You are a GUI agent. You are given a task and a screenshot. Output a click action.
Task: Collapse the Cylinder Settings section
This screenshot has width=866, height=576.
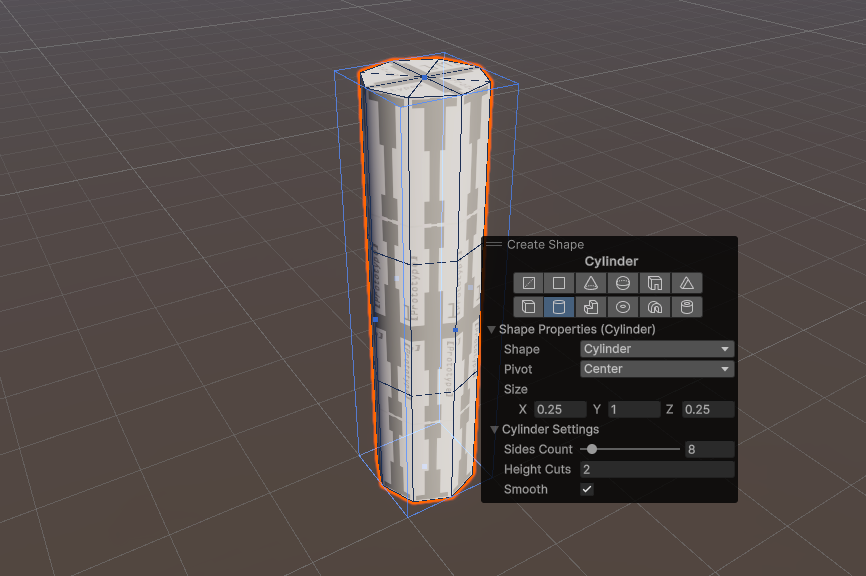494,430
